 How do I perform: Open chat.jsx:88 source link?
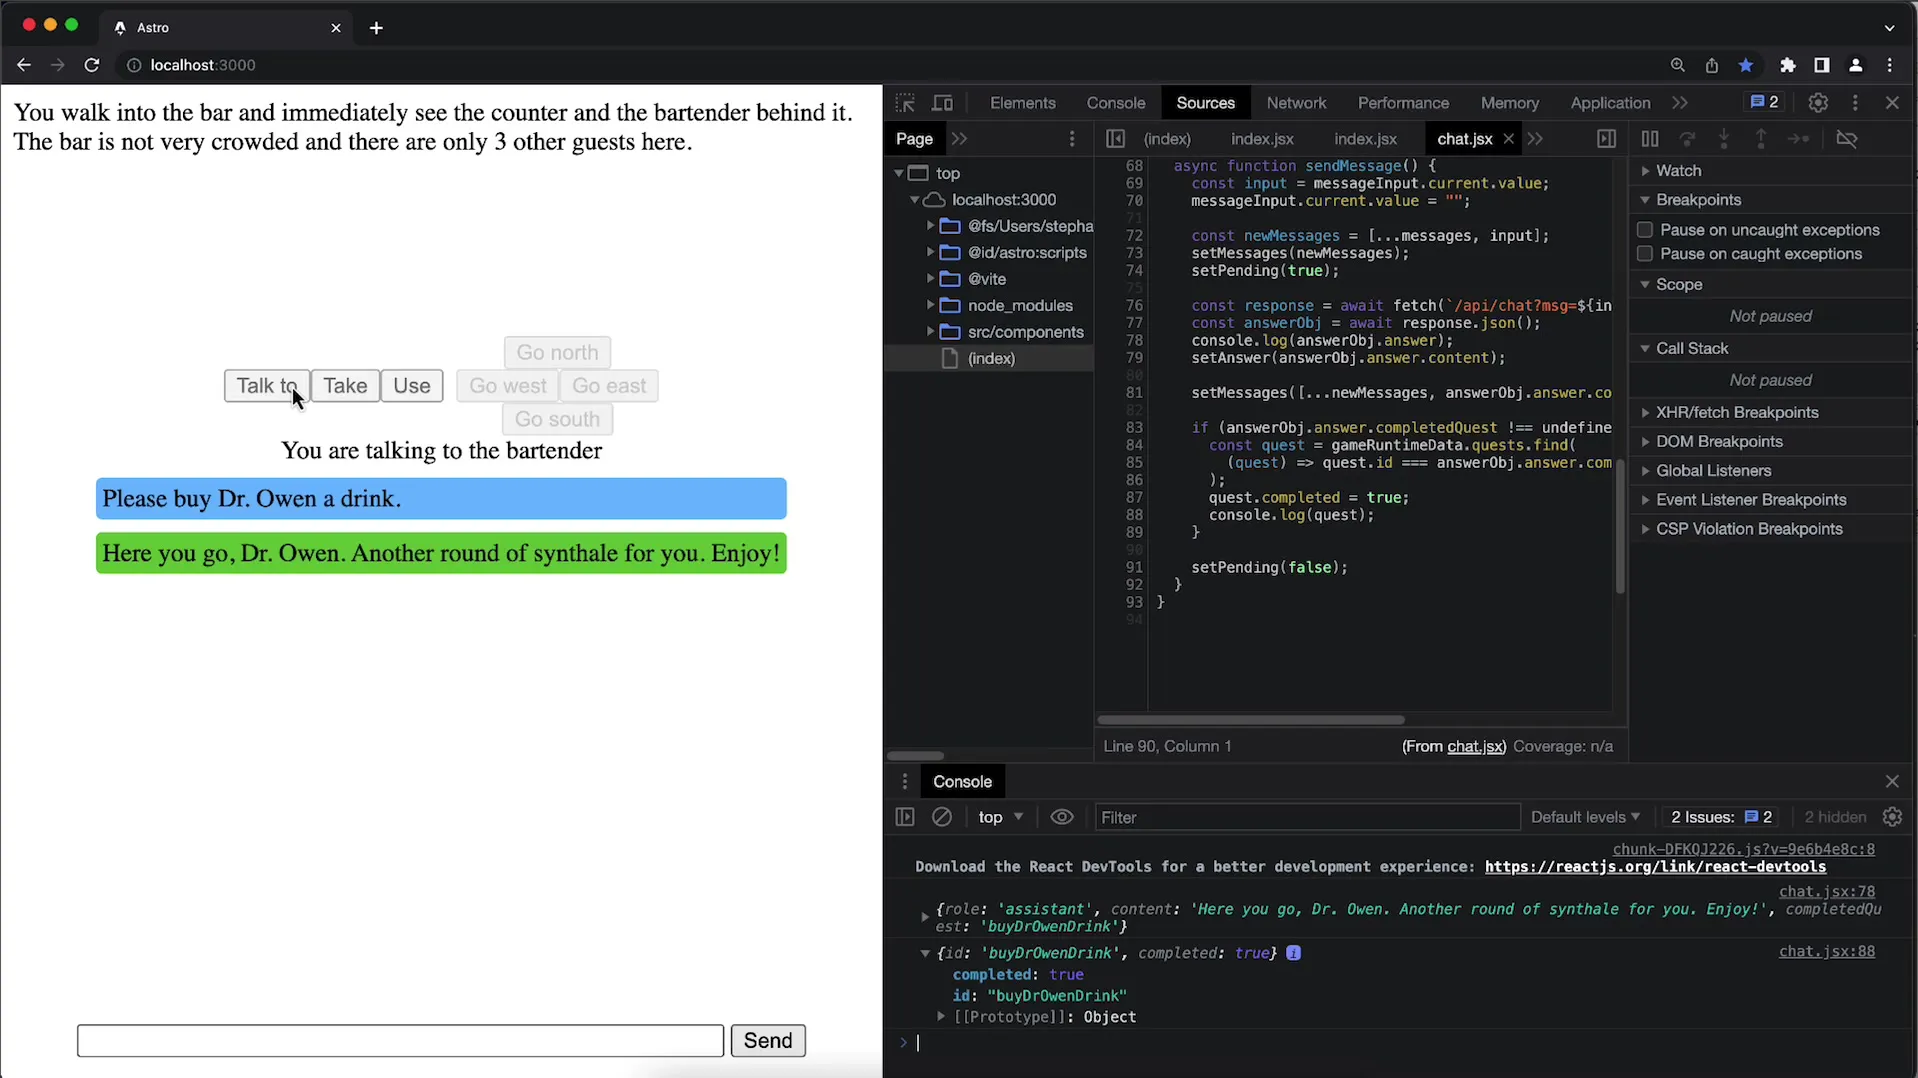(x=1826, y=951)
